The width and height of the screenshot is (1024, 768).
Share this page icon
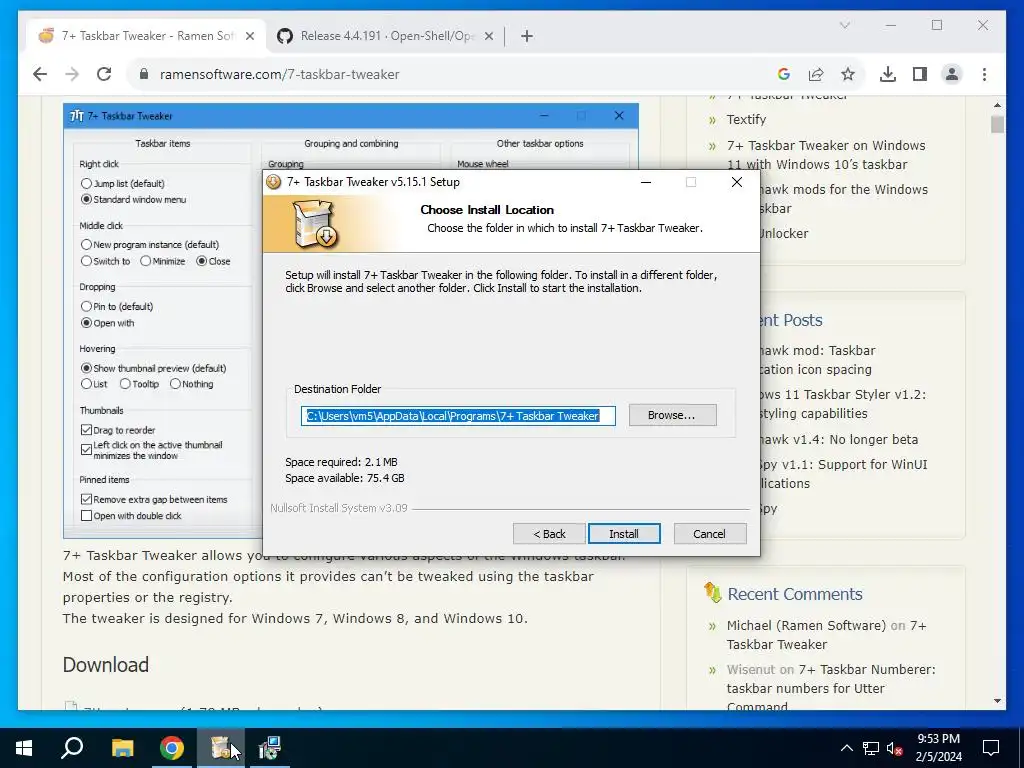816,74
